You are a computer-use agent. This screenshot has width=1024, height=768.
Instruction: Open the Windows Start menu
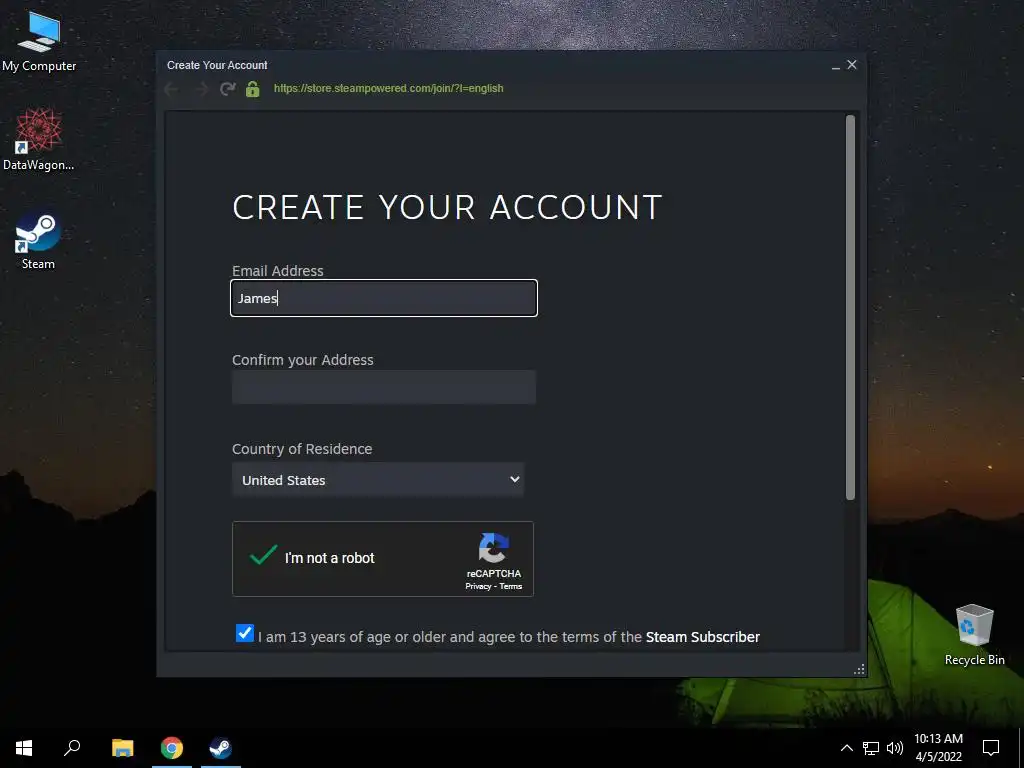pyautogui.click(x=24, y=748)
